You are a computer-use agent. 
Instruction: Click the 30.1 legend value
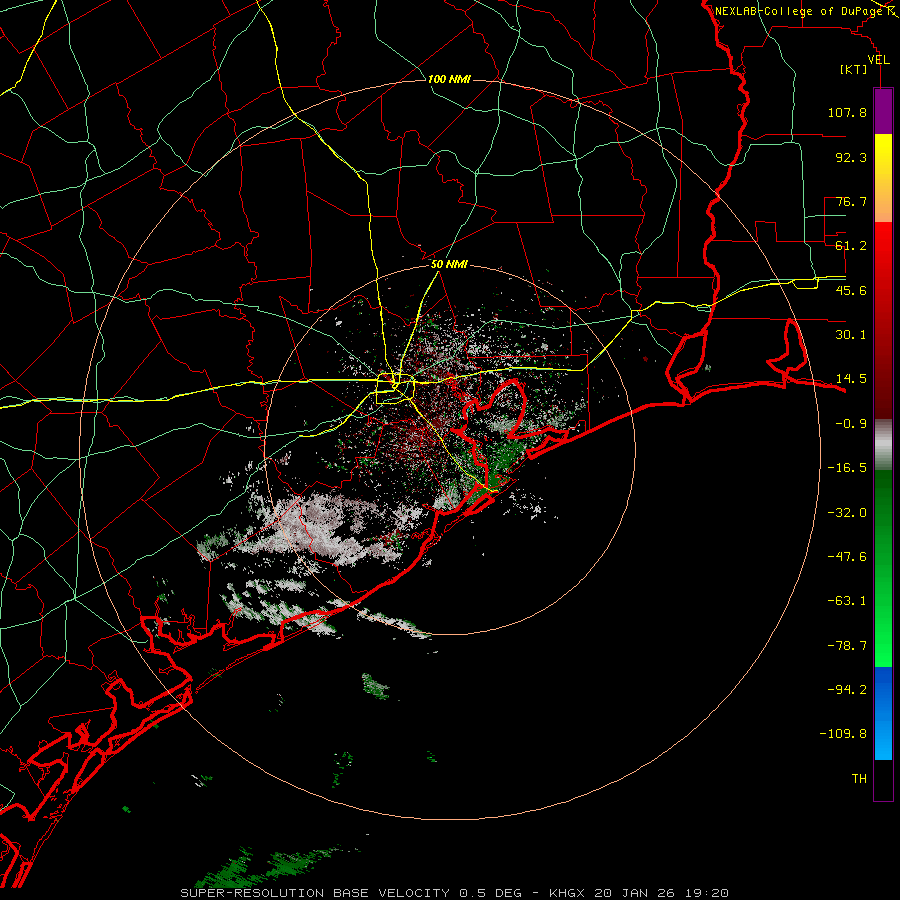pyautogui.click(x=851, y=335)
